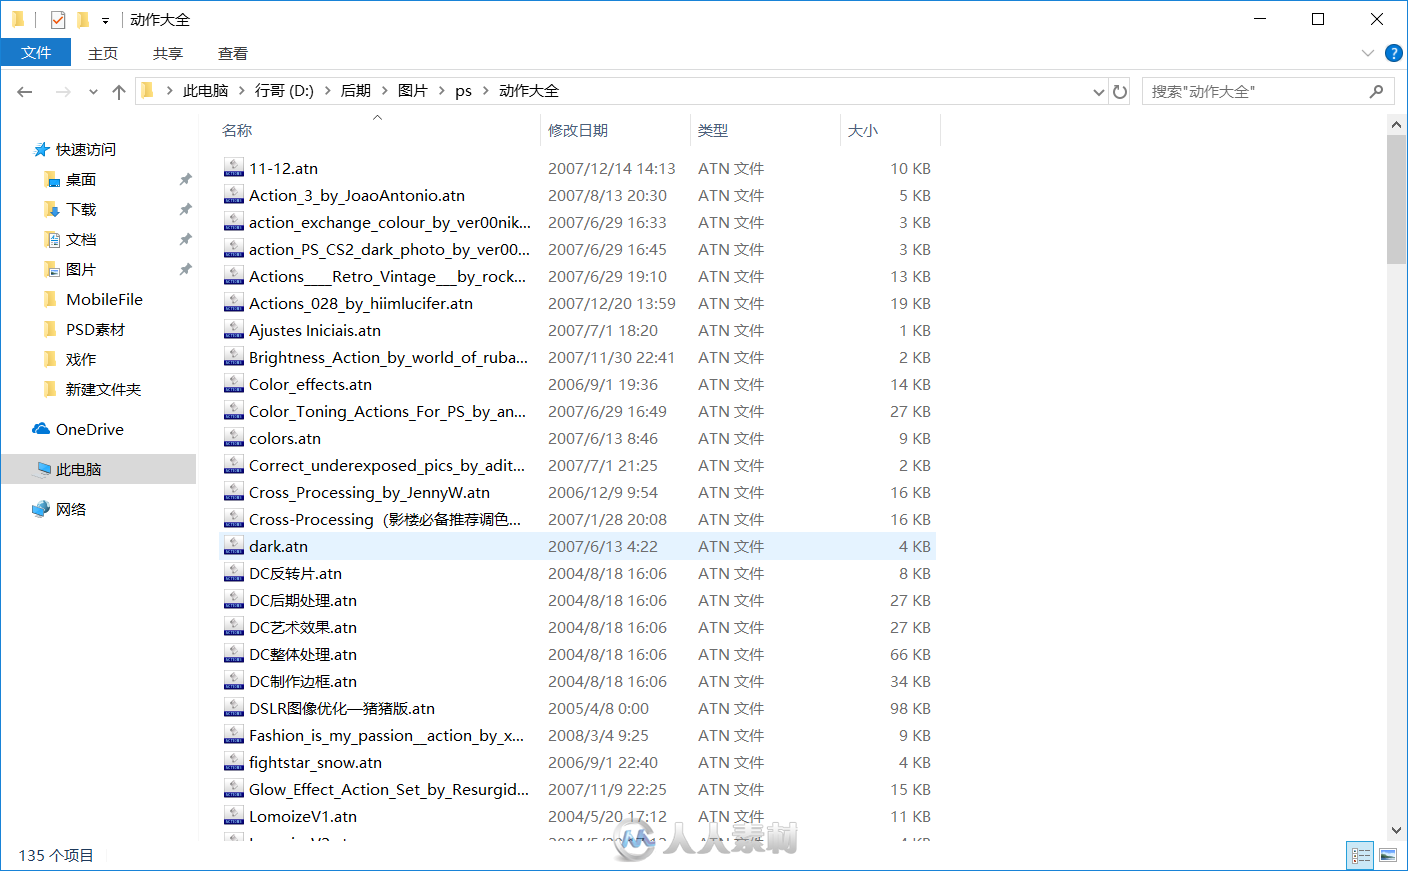Click 图片 in the address breadcrumb
Image resolution: width=1408 pixels, height=871 pixels.
coord(413,91)
